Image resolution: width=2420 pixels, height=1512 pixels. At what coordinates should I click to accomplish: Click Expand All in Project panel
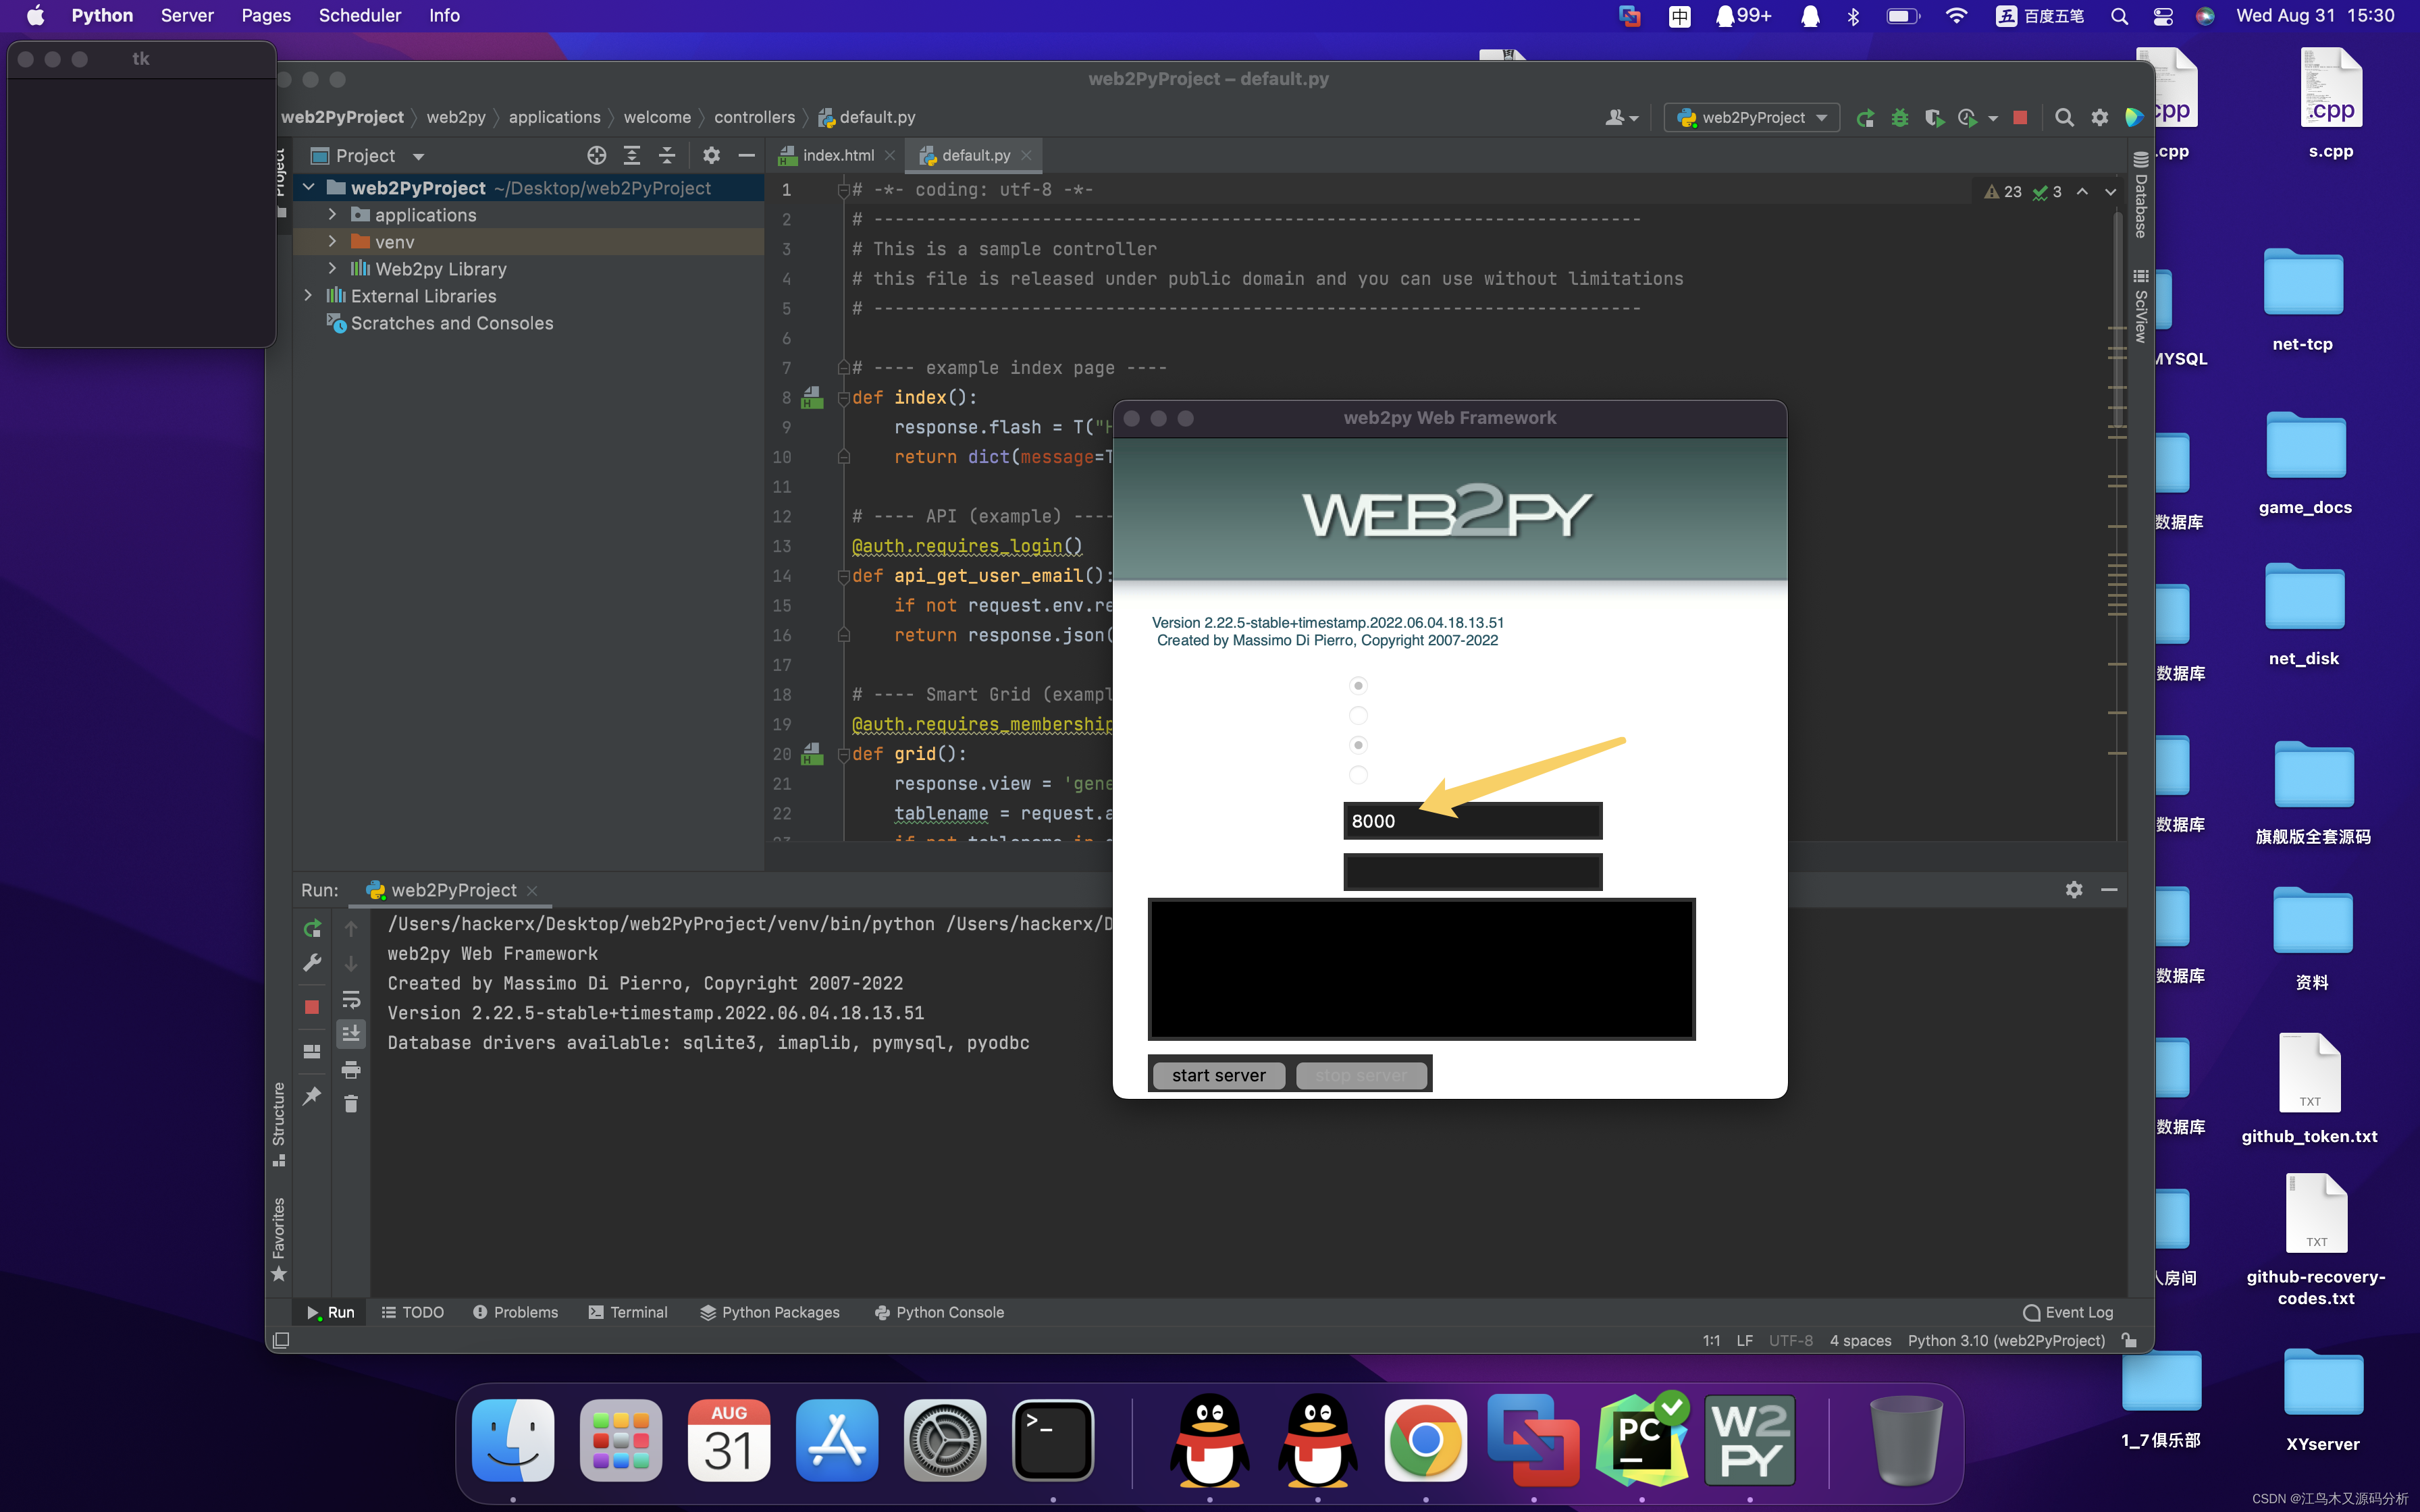(632, 155)
